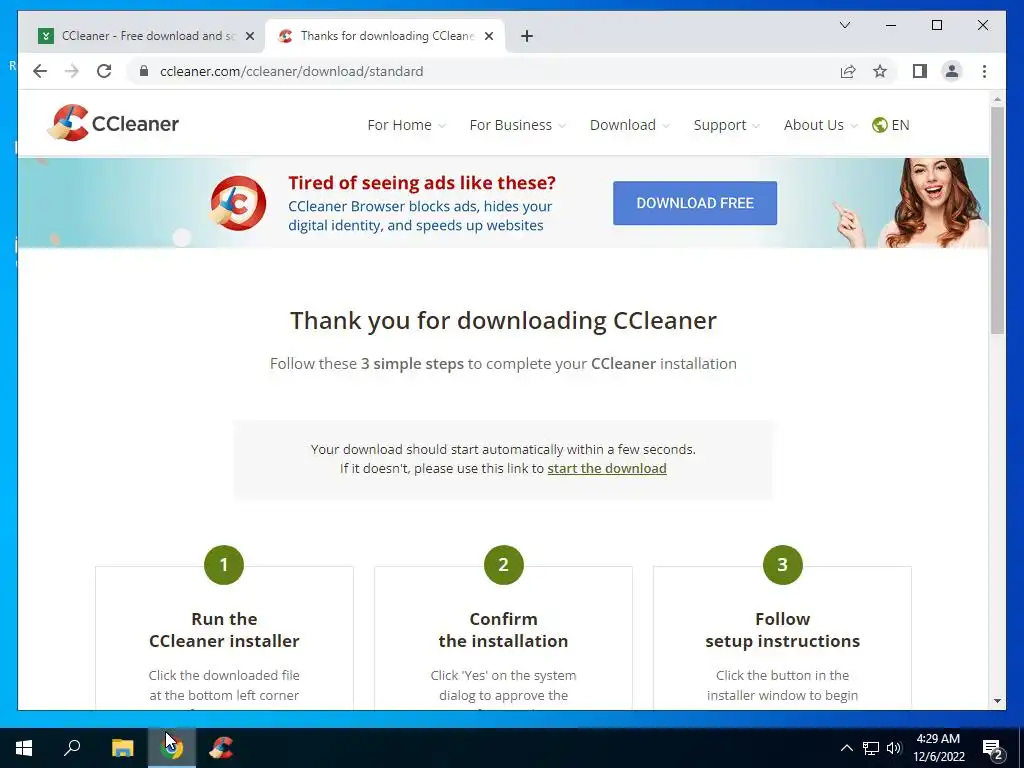Expand the For Home menu

click(406, 125)
